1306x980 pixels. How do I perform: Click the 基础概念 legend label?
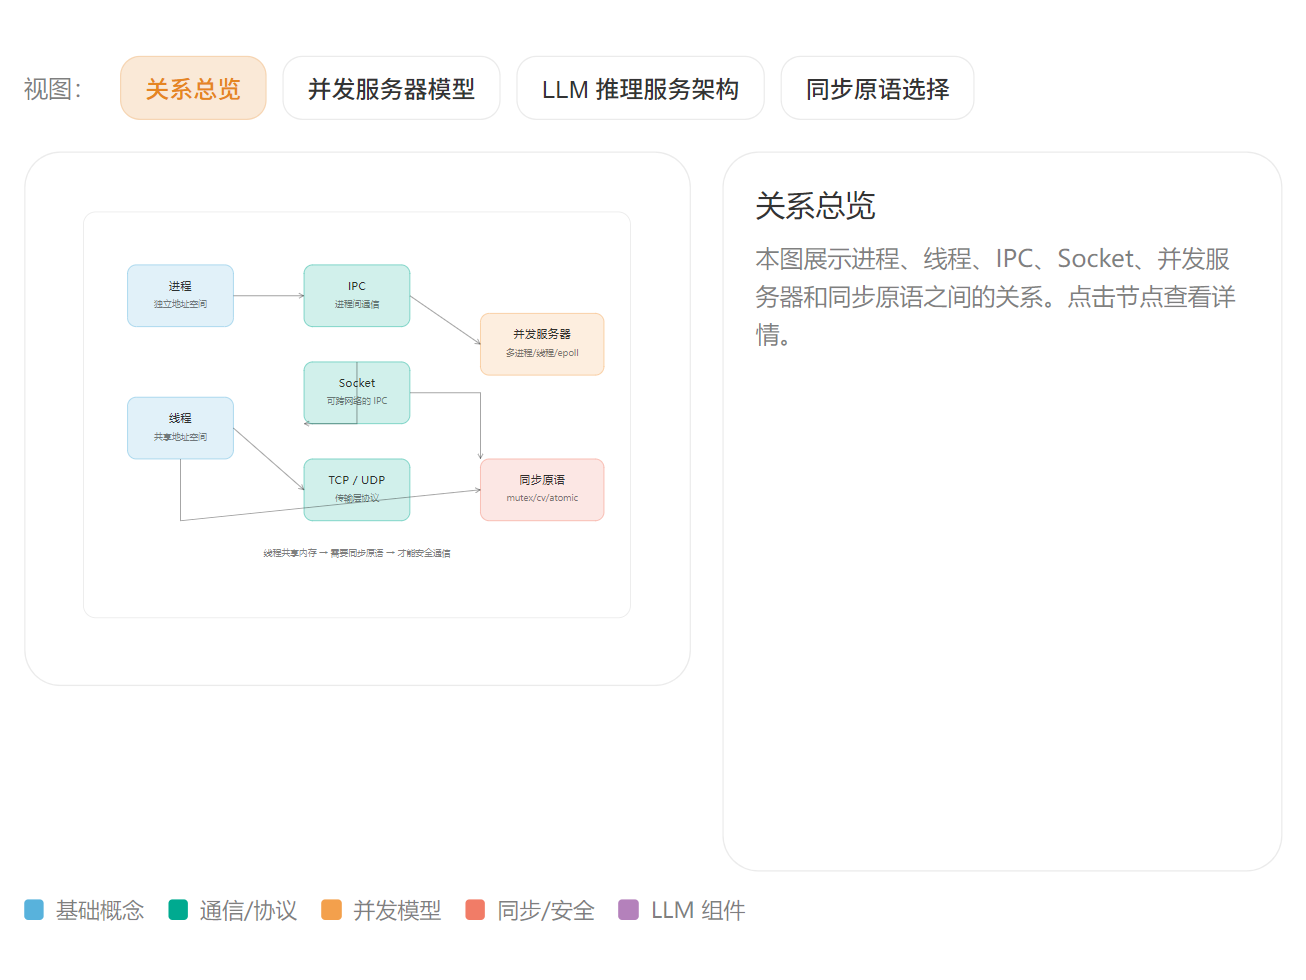100,910
